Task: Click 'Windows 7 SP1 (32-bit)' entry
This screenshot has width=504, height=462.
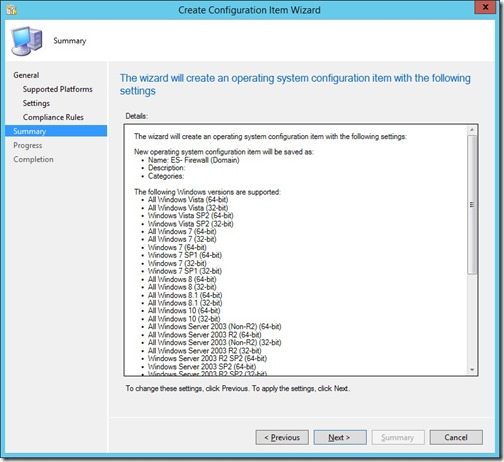Action: 185,271
